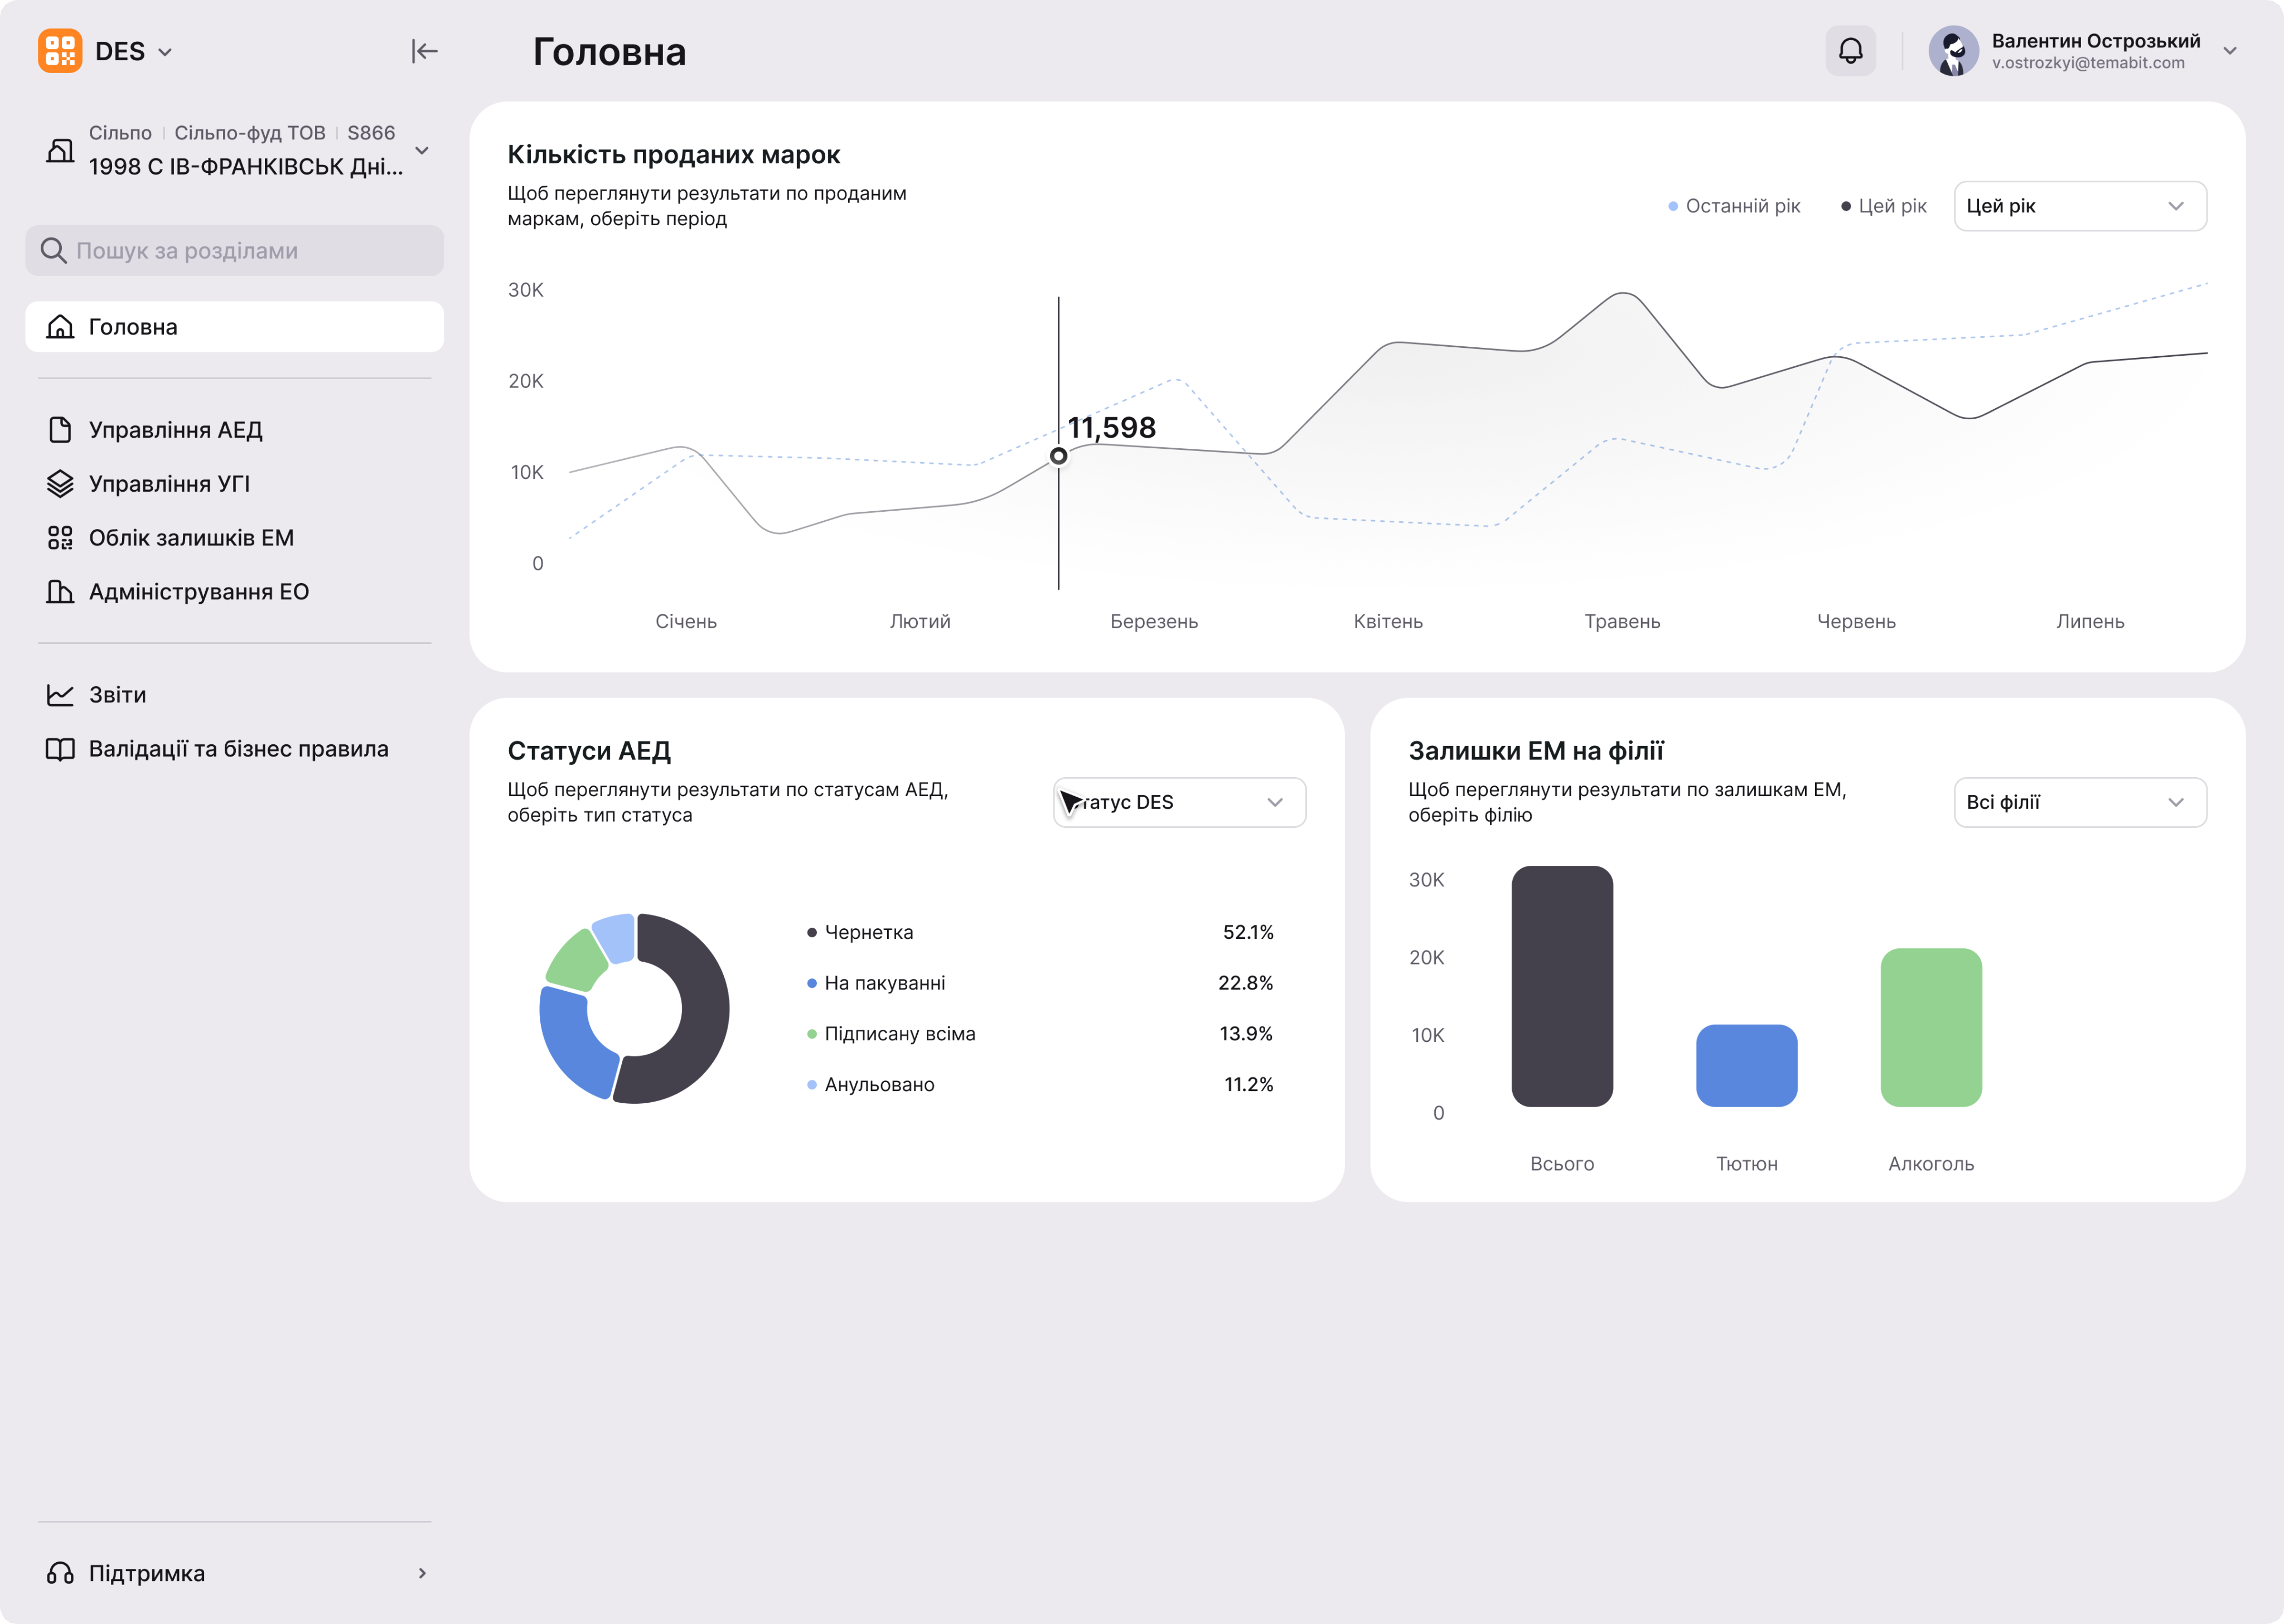Collapse the sidebar with arrow icon
Screen dimensions: 2284x1624
pyautogui.click(x=424, y=51)
